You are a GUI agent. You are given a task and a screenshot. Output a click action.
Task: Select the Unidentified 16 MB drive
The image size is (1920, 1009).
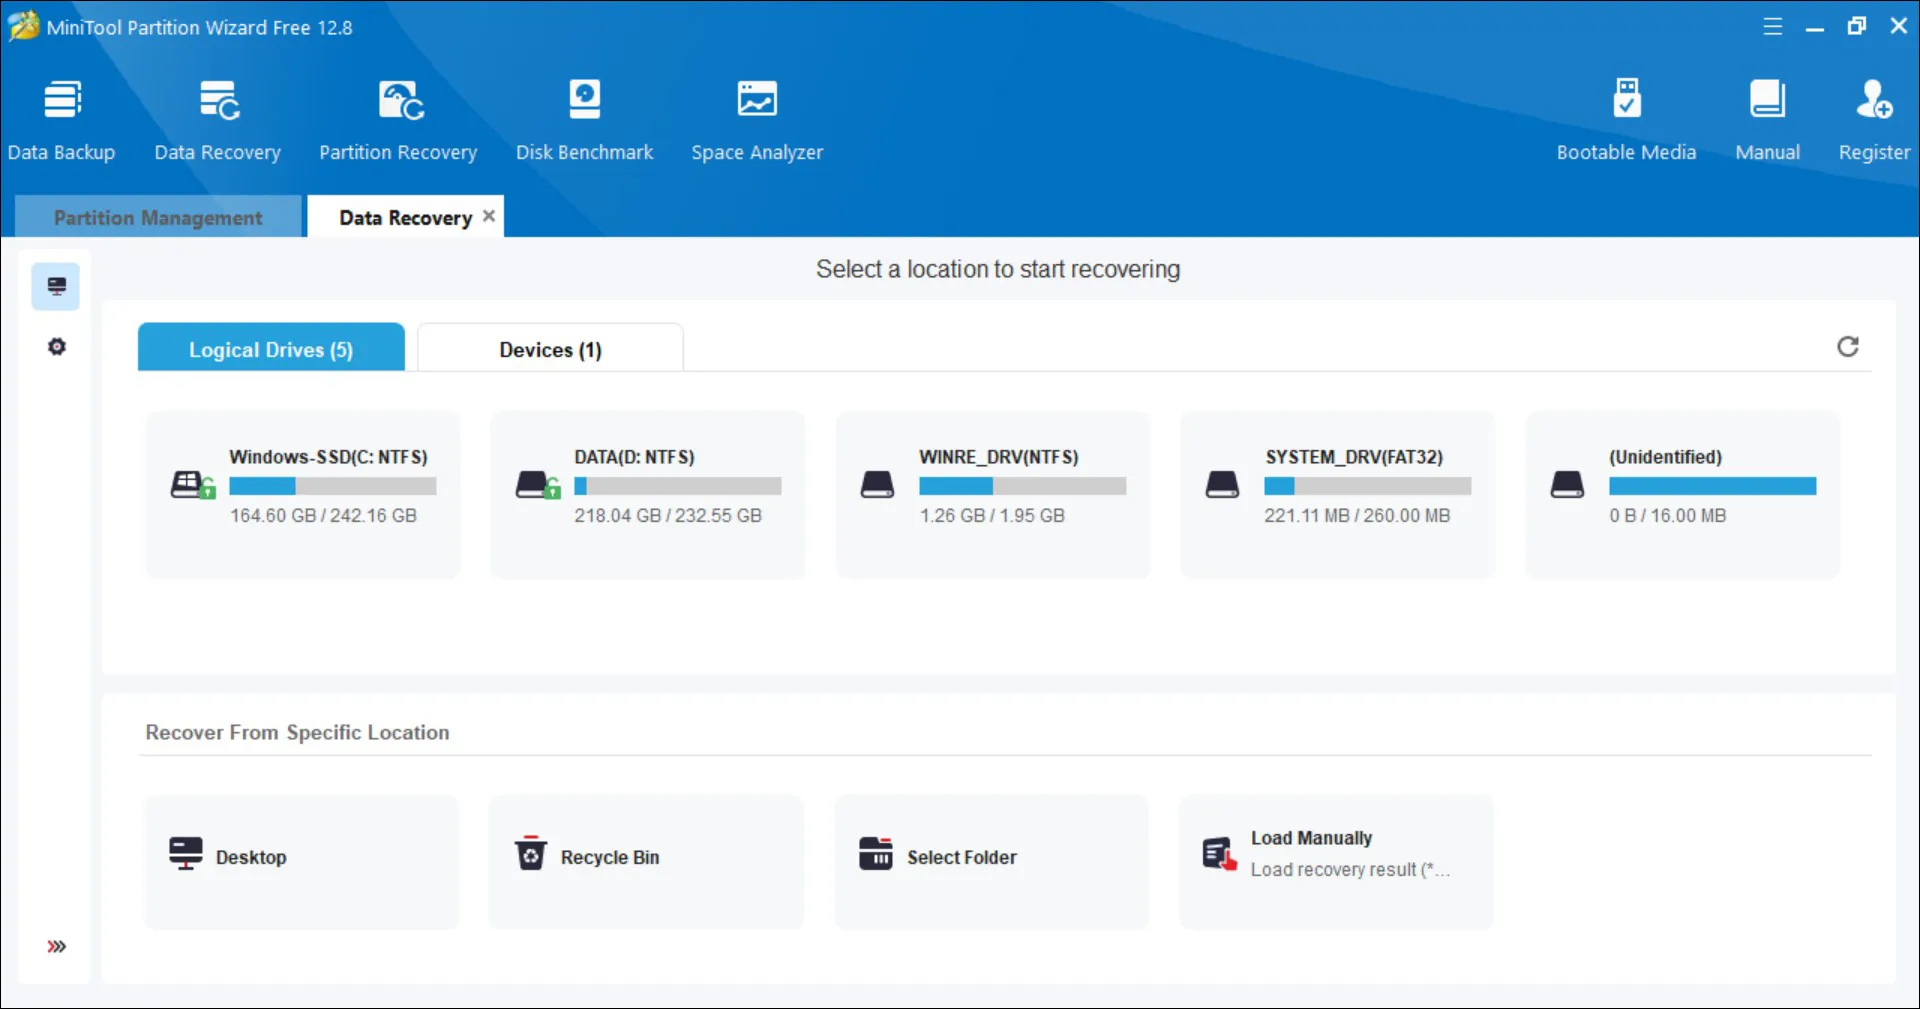pos(1682,494)
